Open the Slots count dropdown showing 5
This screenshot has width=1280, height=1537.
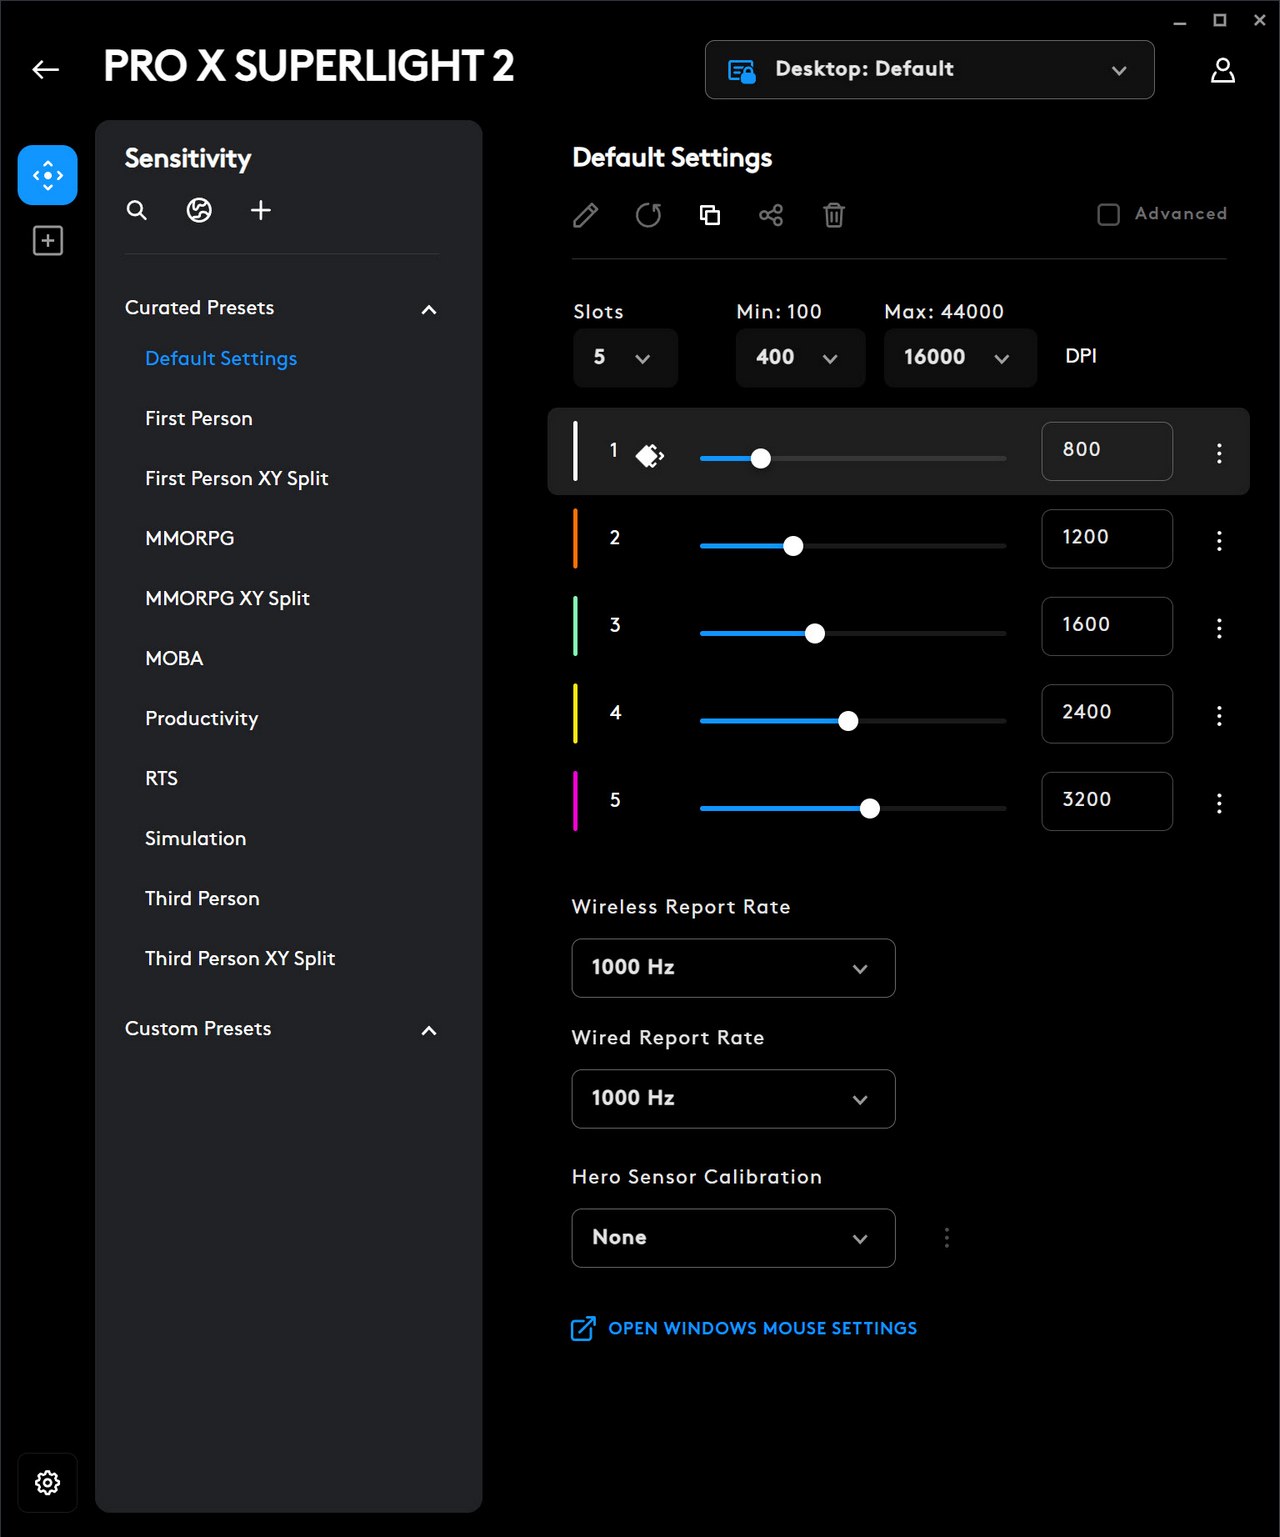click(625, 358)
